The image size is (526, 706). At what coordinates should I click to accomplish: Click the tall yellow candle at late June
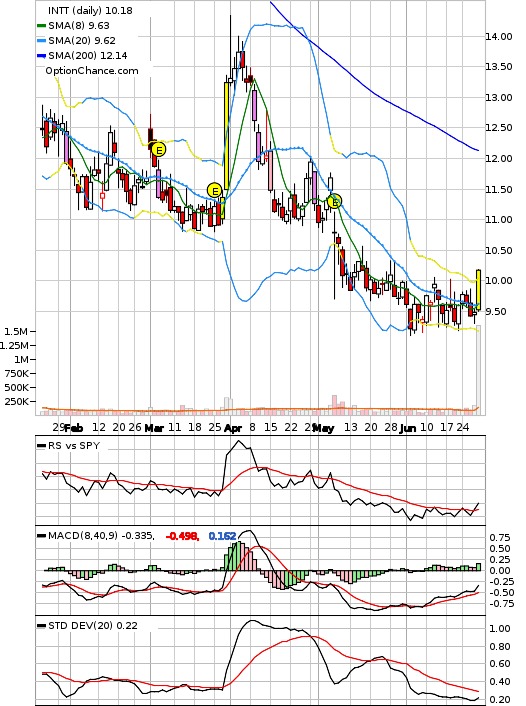point(478,290)
